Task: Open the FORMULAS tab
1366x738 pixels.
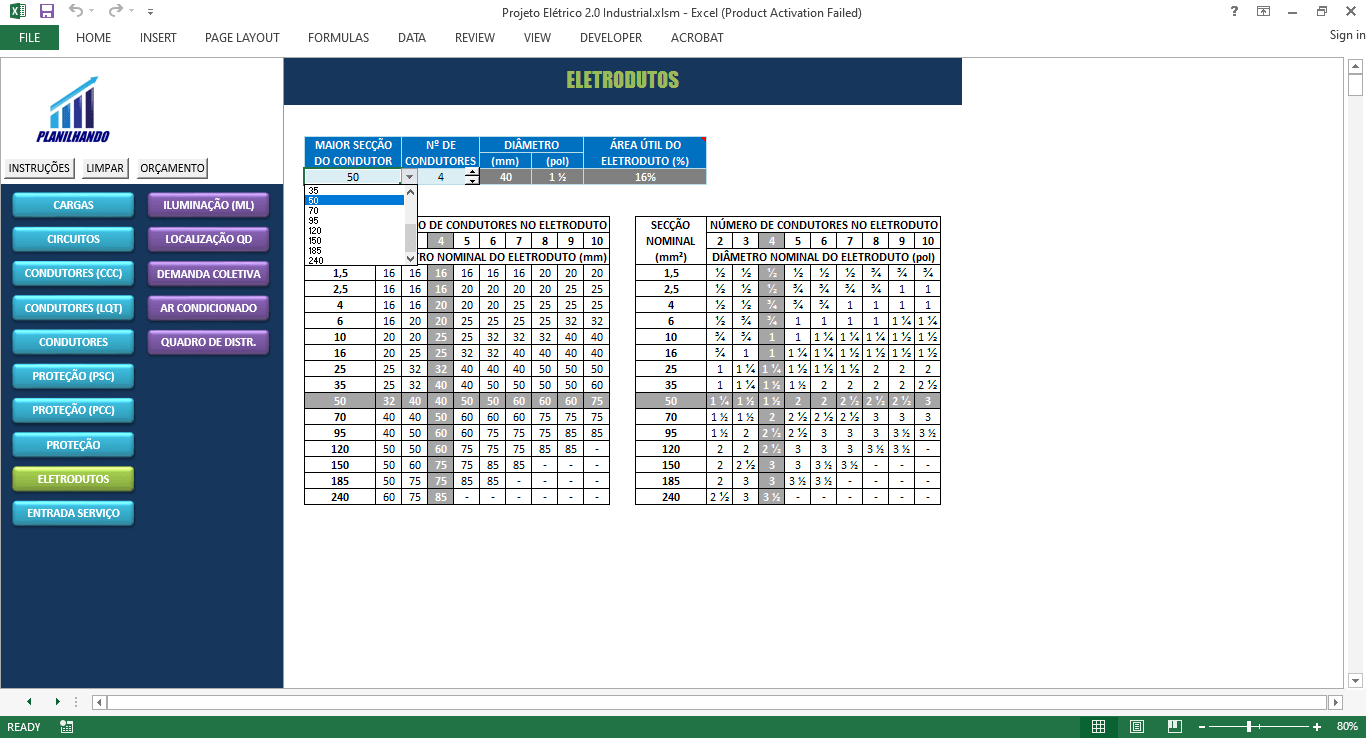Action: click(338, 38)
